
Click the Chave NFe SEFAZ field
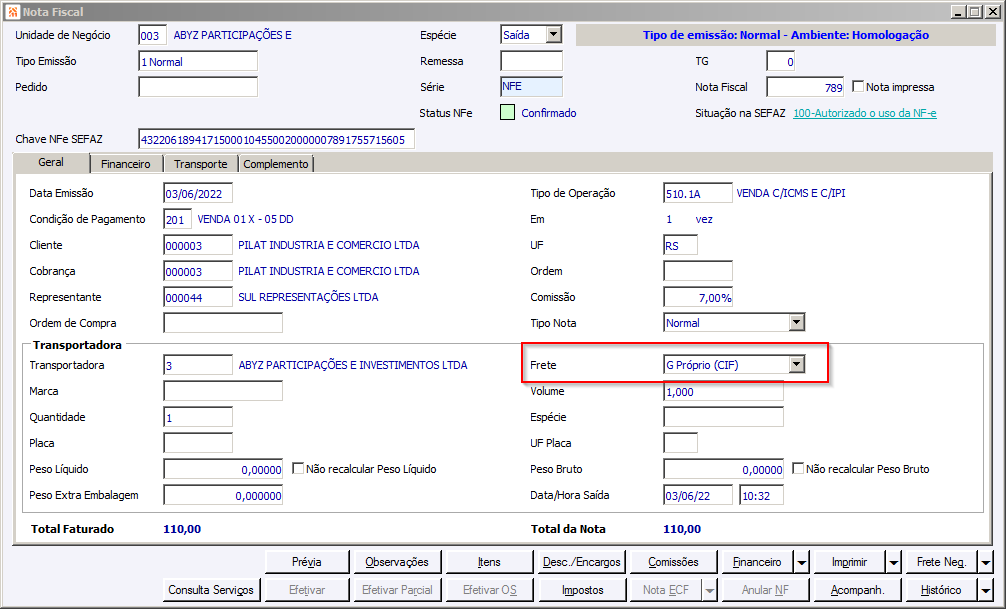pyautogui.click(x=277, y=139)
